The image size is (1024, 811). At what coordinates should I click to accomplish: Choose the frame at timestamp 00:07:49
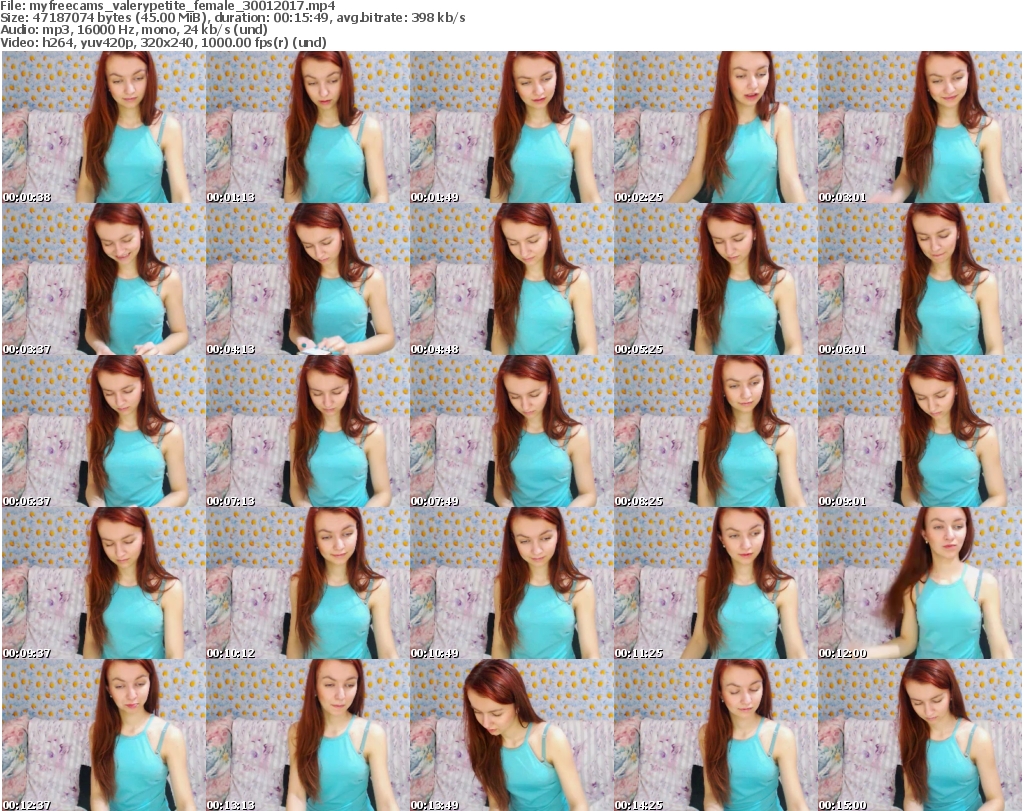point(511,431)
